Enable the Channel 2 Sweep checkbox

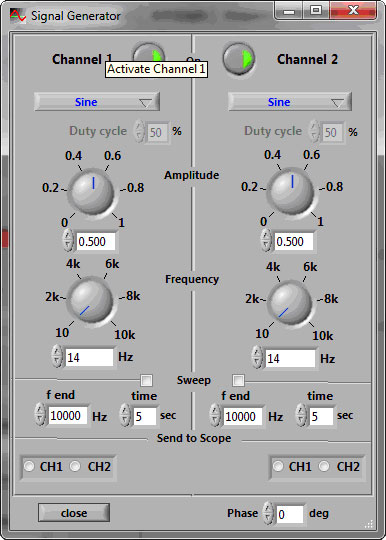[238, 381]
